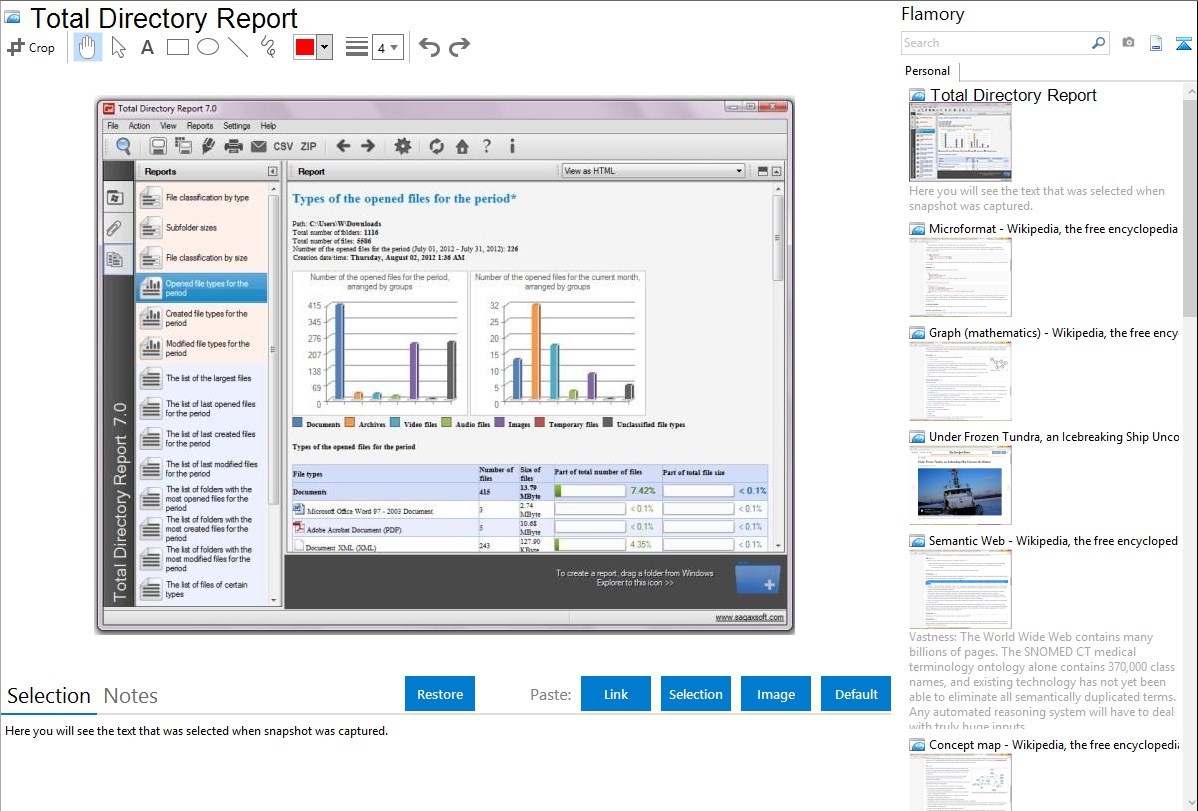Click the red color swatch
Screen dimensions: 1198x811
pyautogui.click(x=305, y=47)
